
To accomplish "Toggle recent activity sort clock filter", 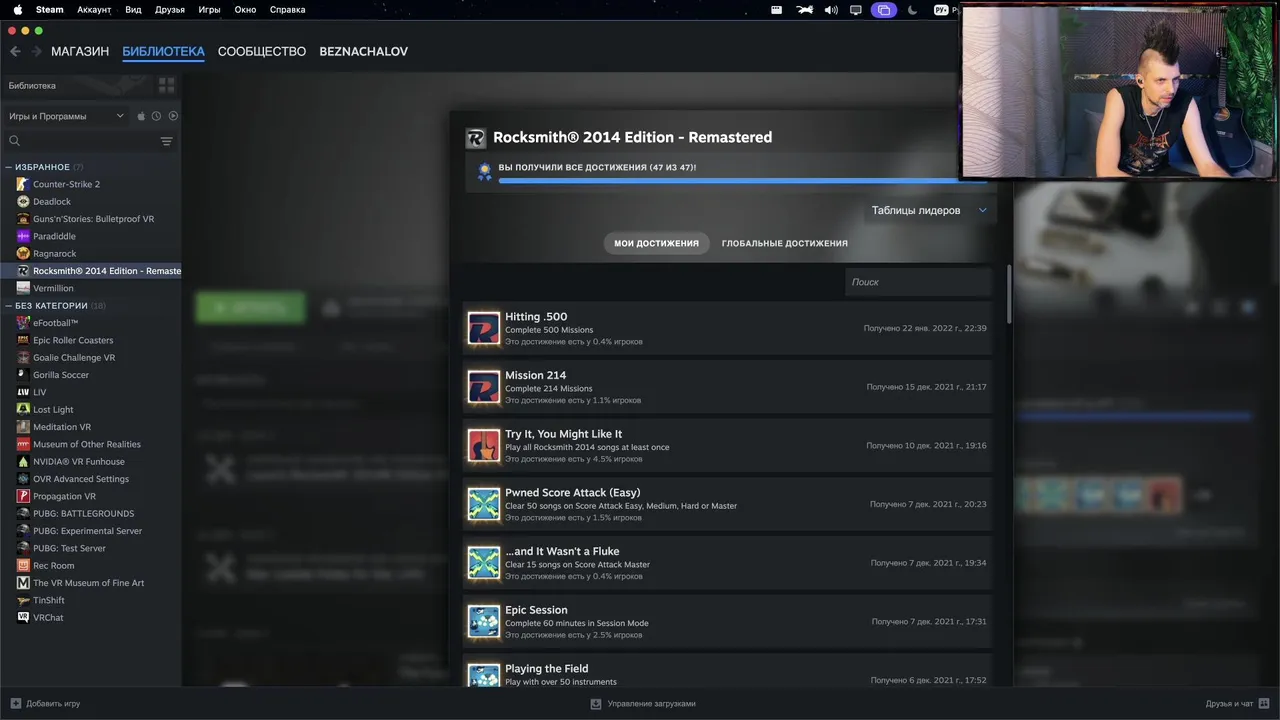I will (157, 116).
